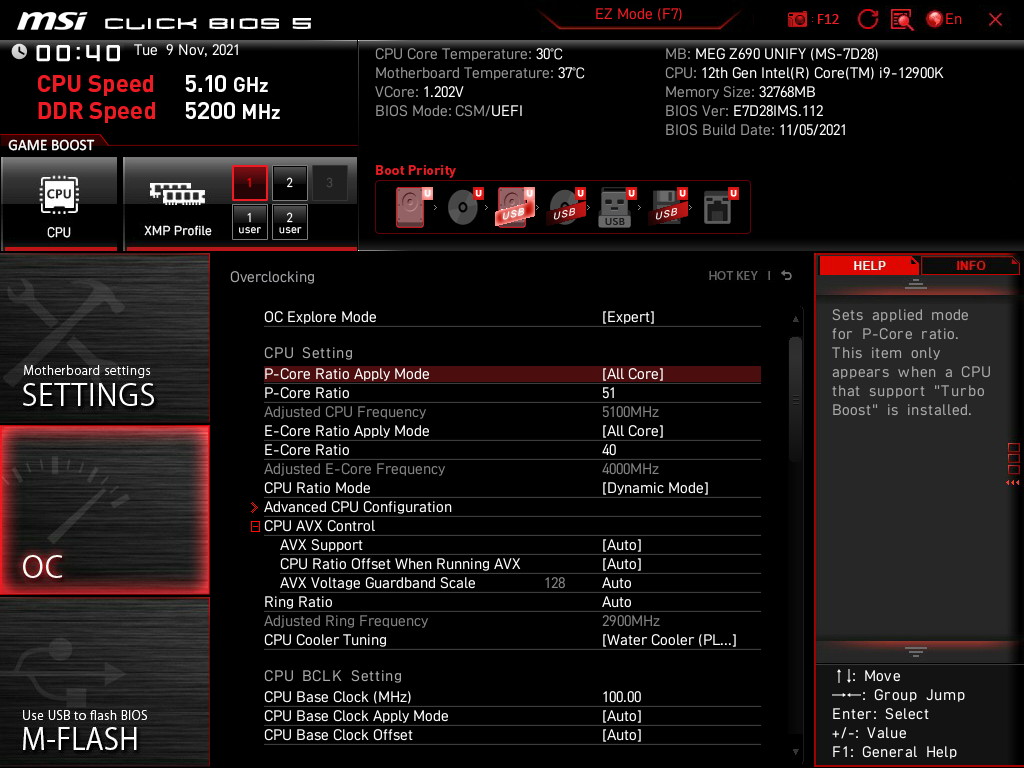
Task: Open the OC overclocking section
Action: click(x=104, y=511)
